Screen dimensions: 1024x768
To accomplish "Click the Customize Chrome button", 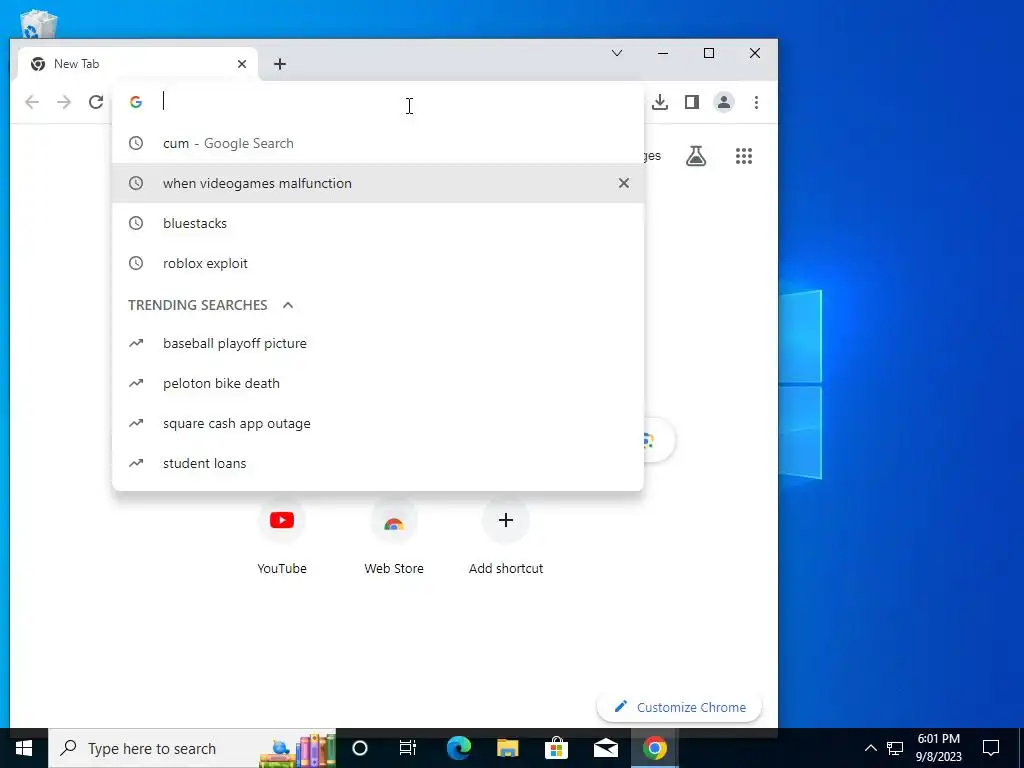I will tap(679, 707).
